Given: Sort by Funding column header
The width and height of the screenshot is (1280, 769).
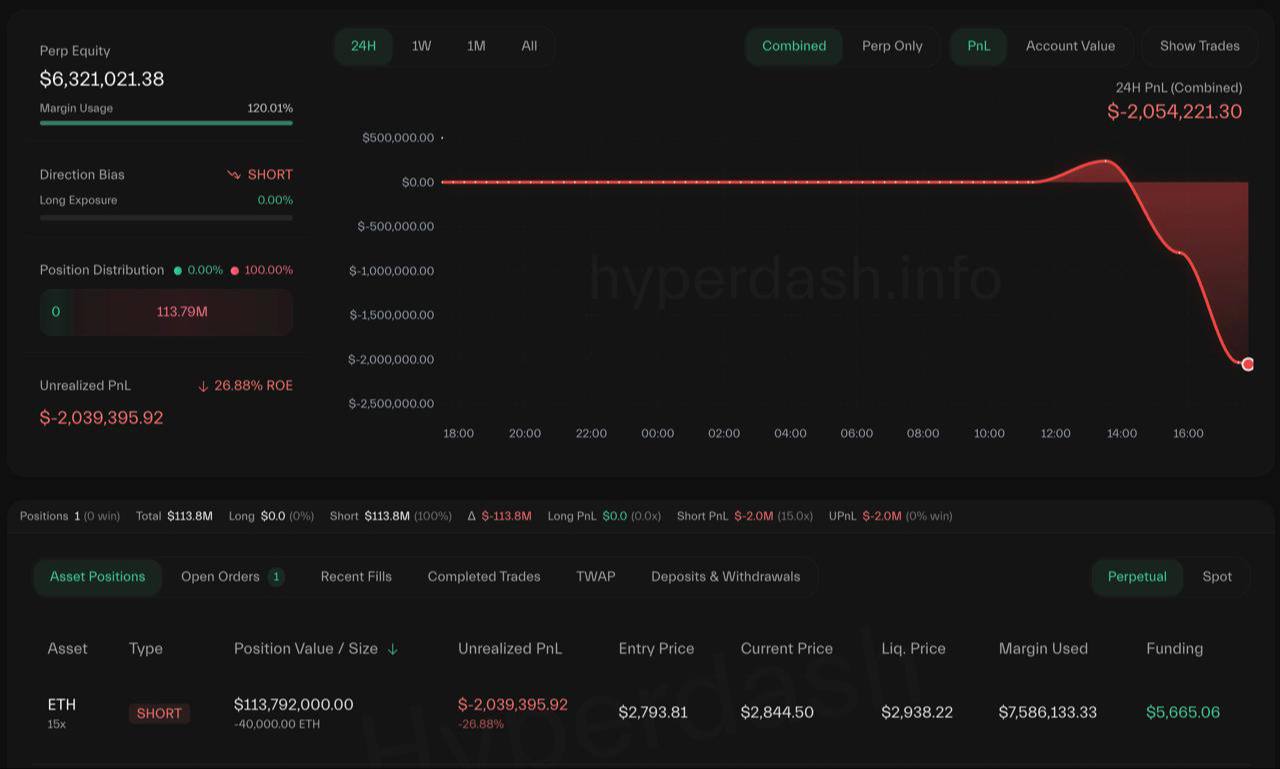Looking at the screenshot, I should click(1174, 649).
